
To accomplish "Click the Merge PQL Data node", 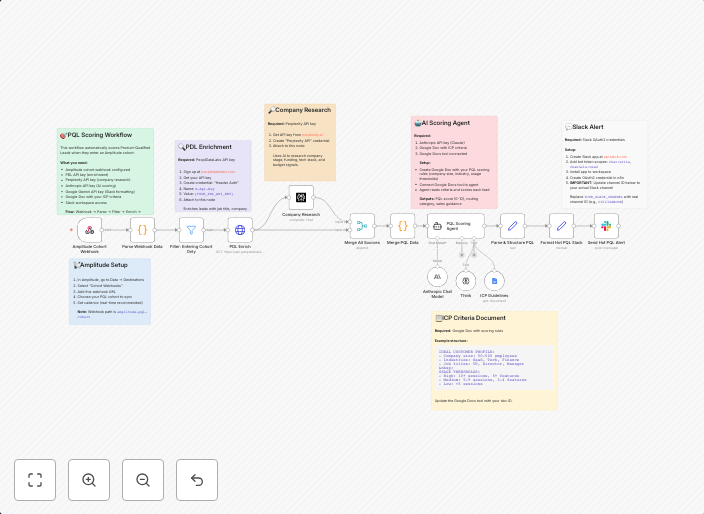I will click(x=403, y=227).
